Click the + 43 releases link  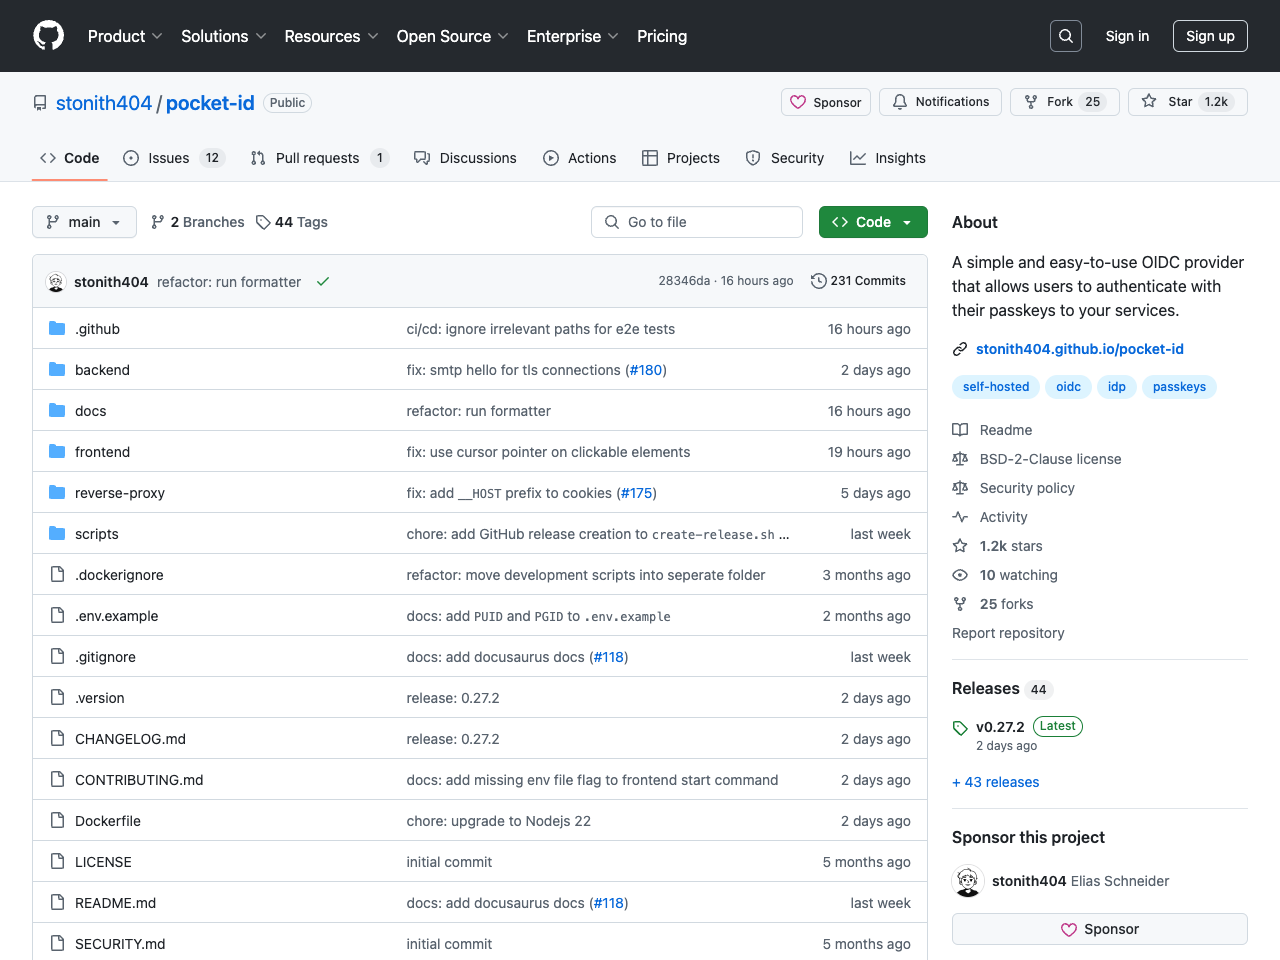[995, 782]
